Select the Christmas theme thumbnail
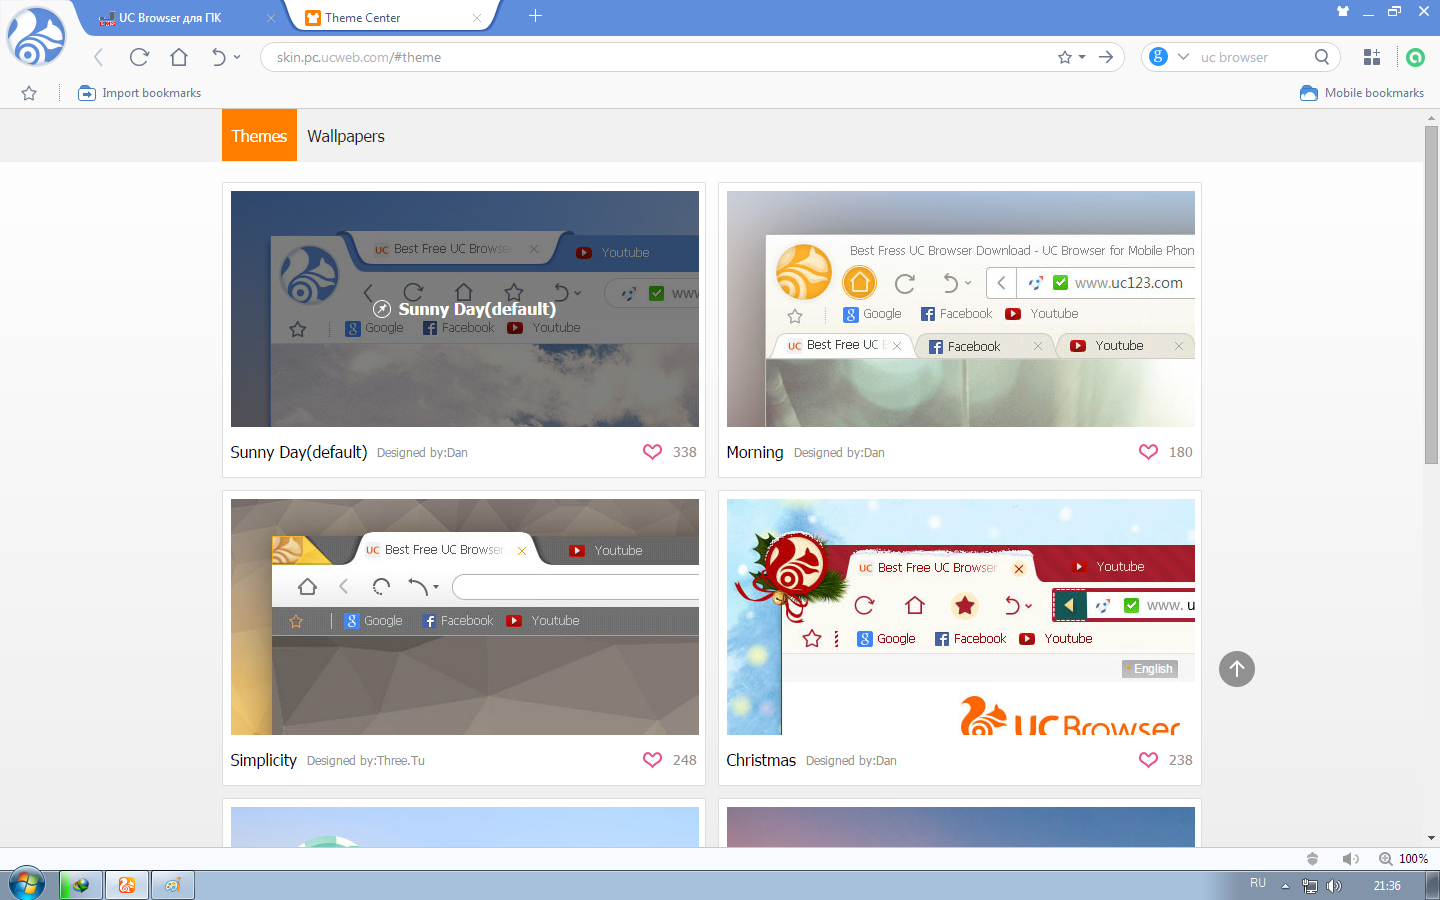The height and width of the screenshot is (900, 1440). (961, 617)
